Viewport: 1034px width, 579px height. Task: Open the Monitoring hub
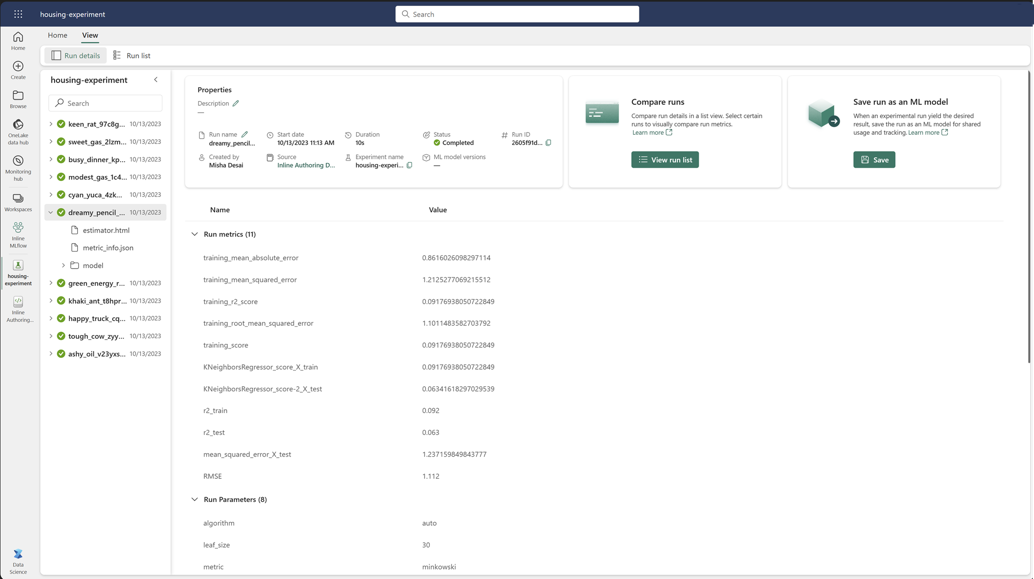(x=18, y=168)
